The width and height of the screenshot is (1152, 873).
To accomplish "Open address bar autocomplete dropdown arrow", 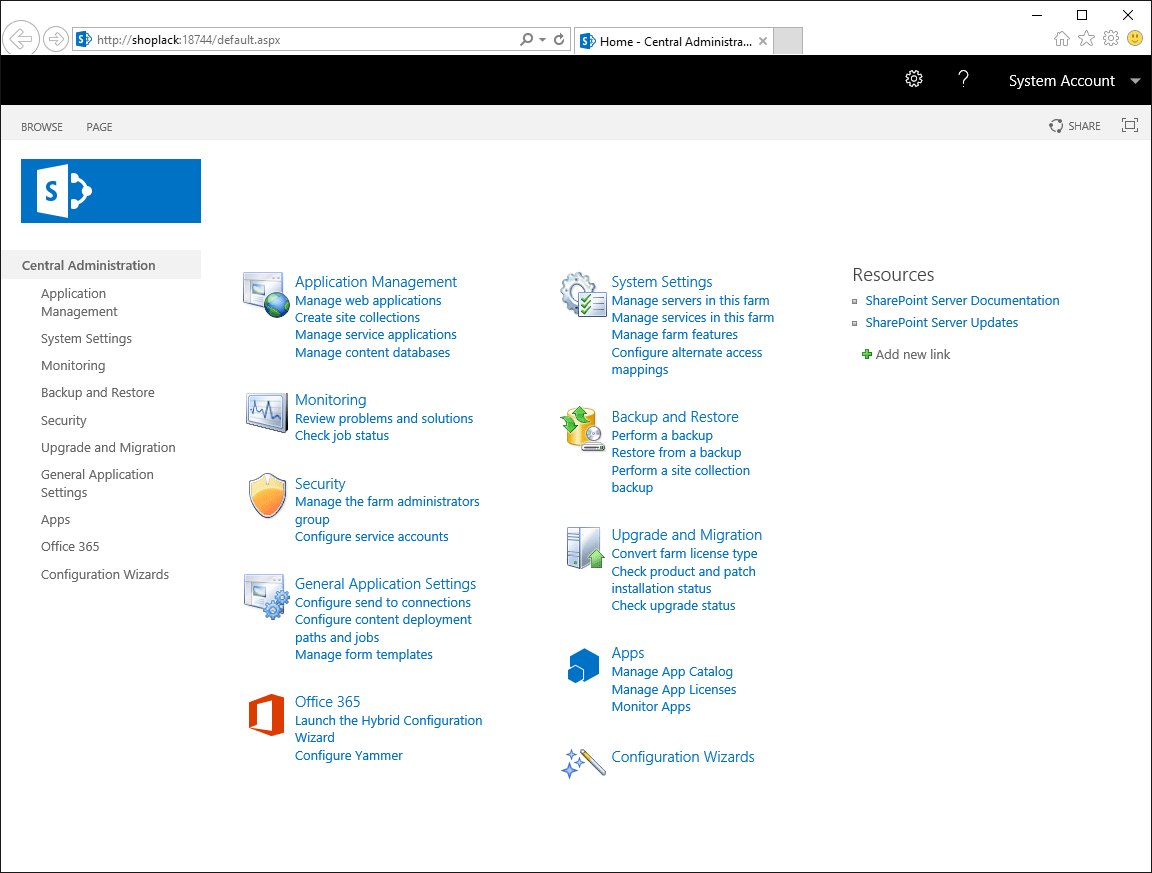I will pos(542,40).
